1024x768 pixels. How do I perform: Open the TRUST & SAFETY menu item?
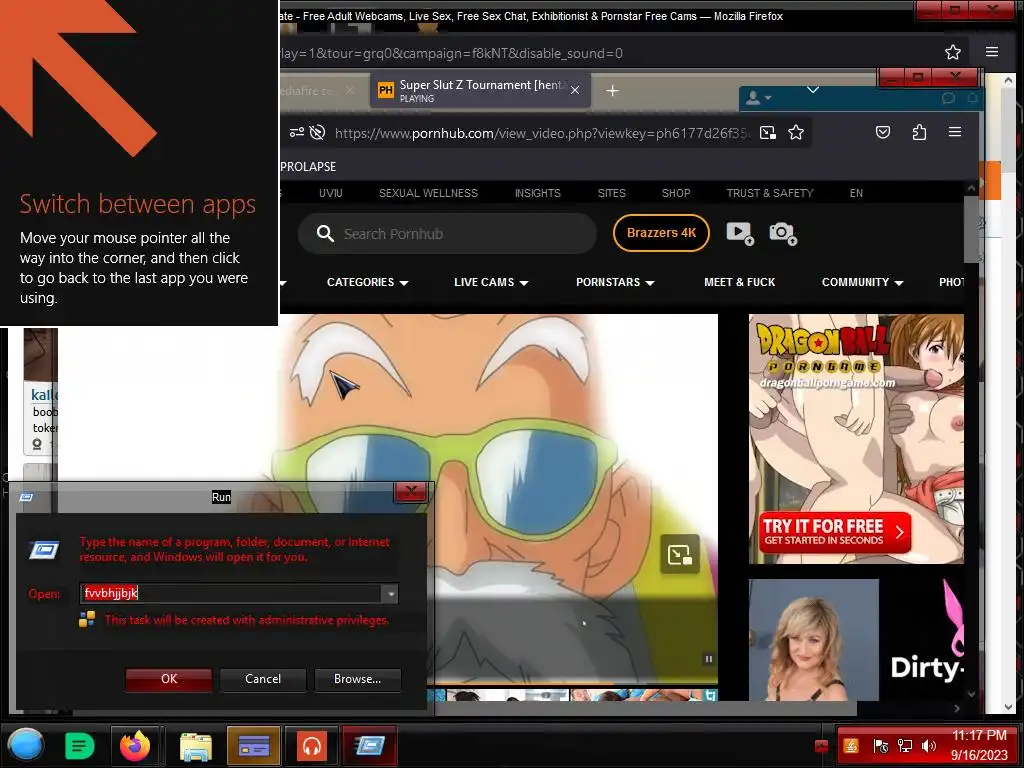point(770,193)
